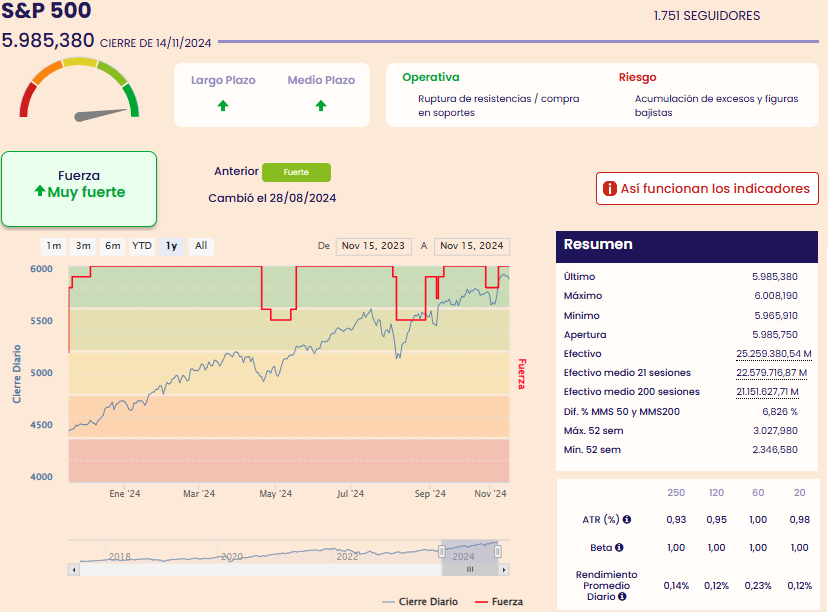
Task: Toggle Cierre Diario legend series
Action: pos(420,602)
